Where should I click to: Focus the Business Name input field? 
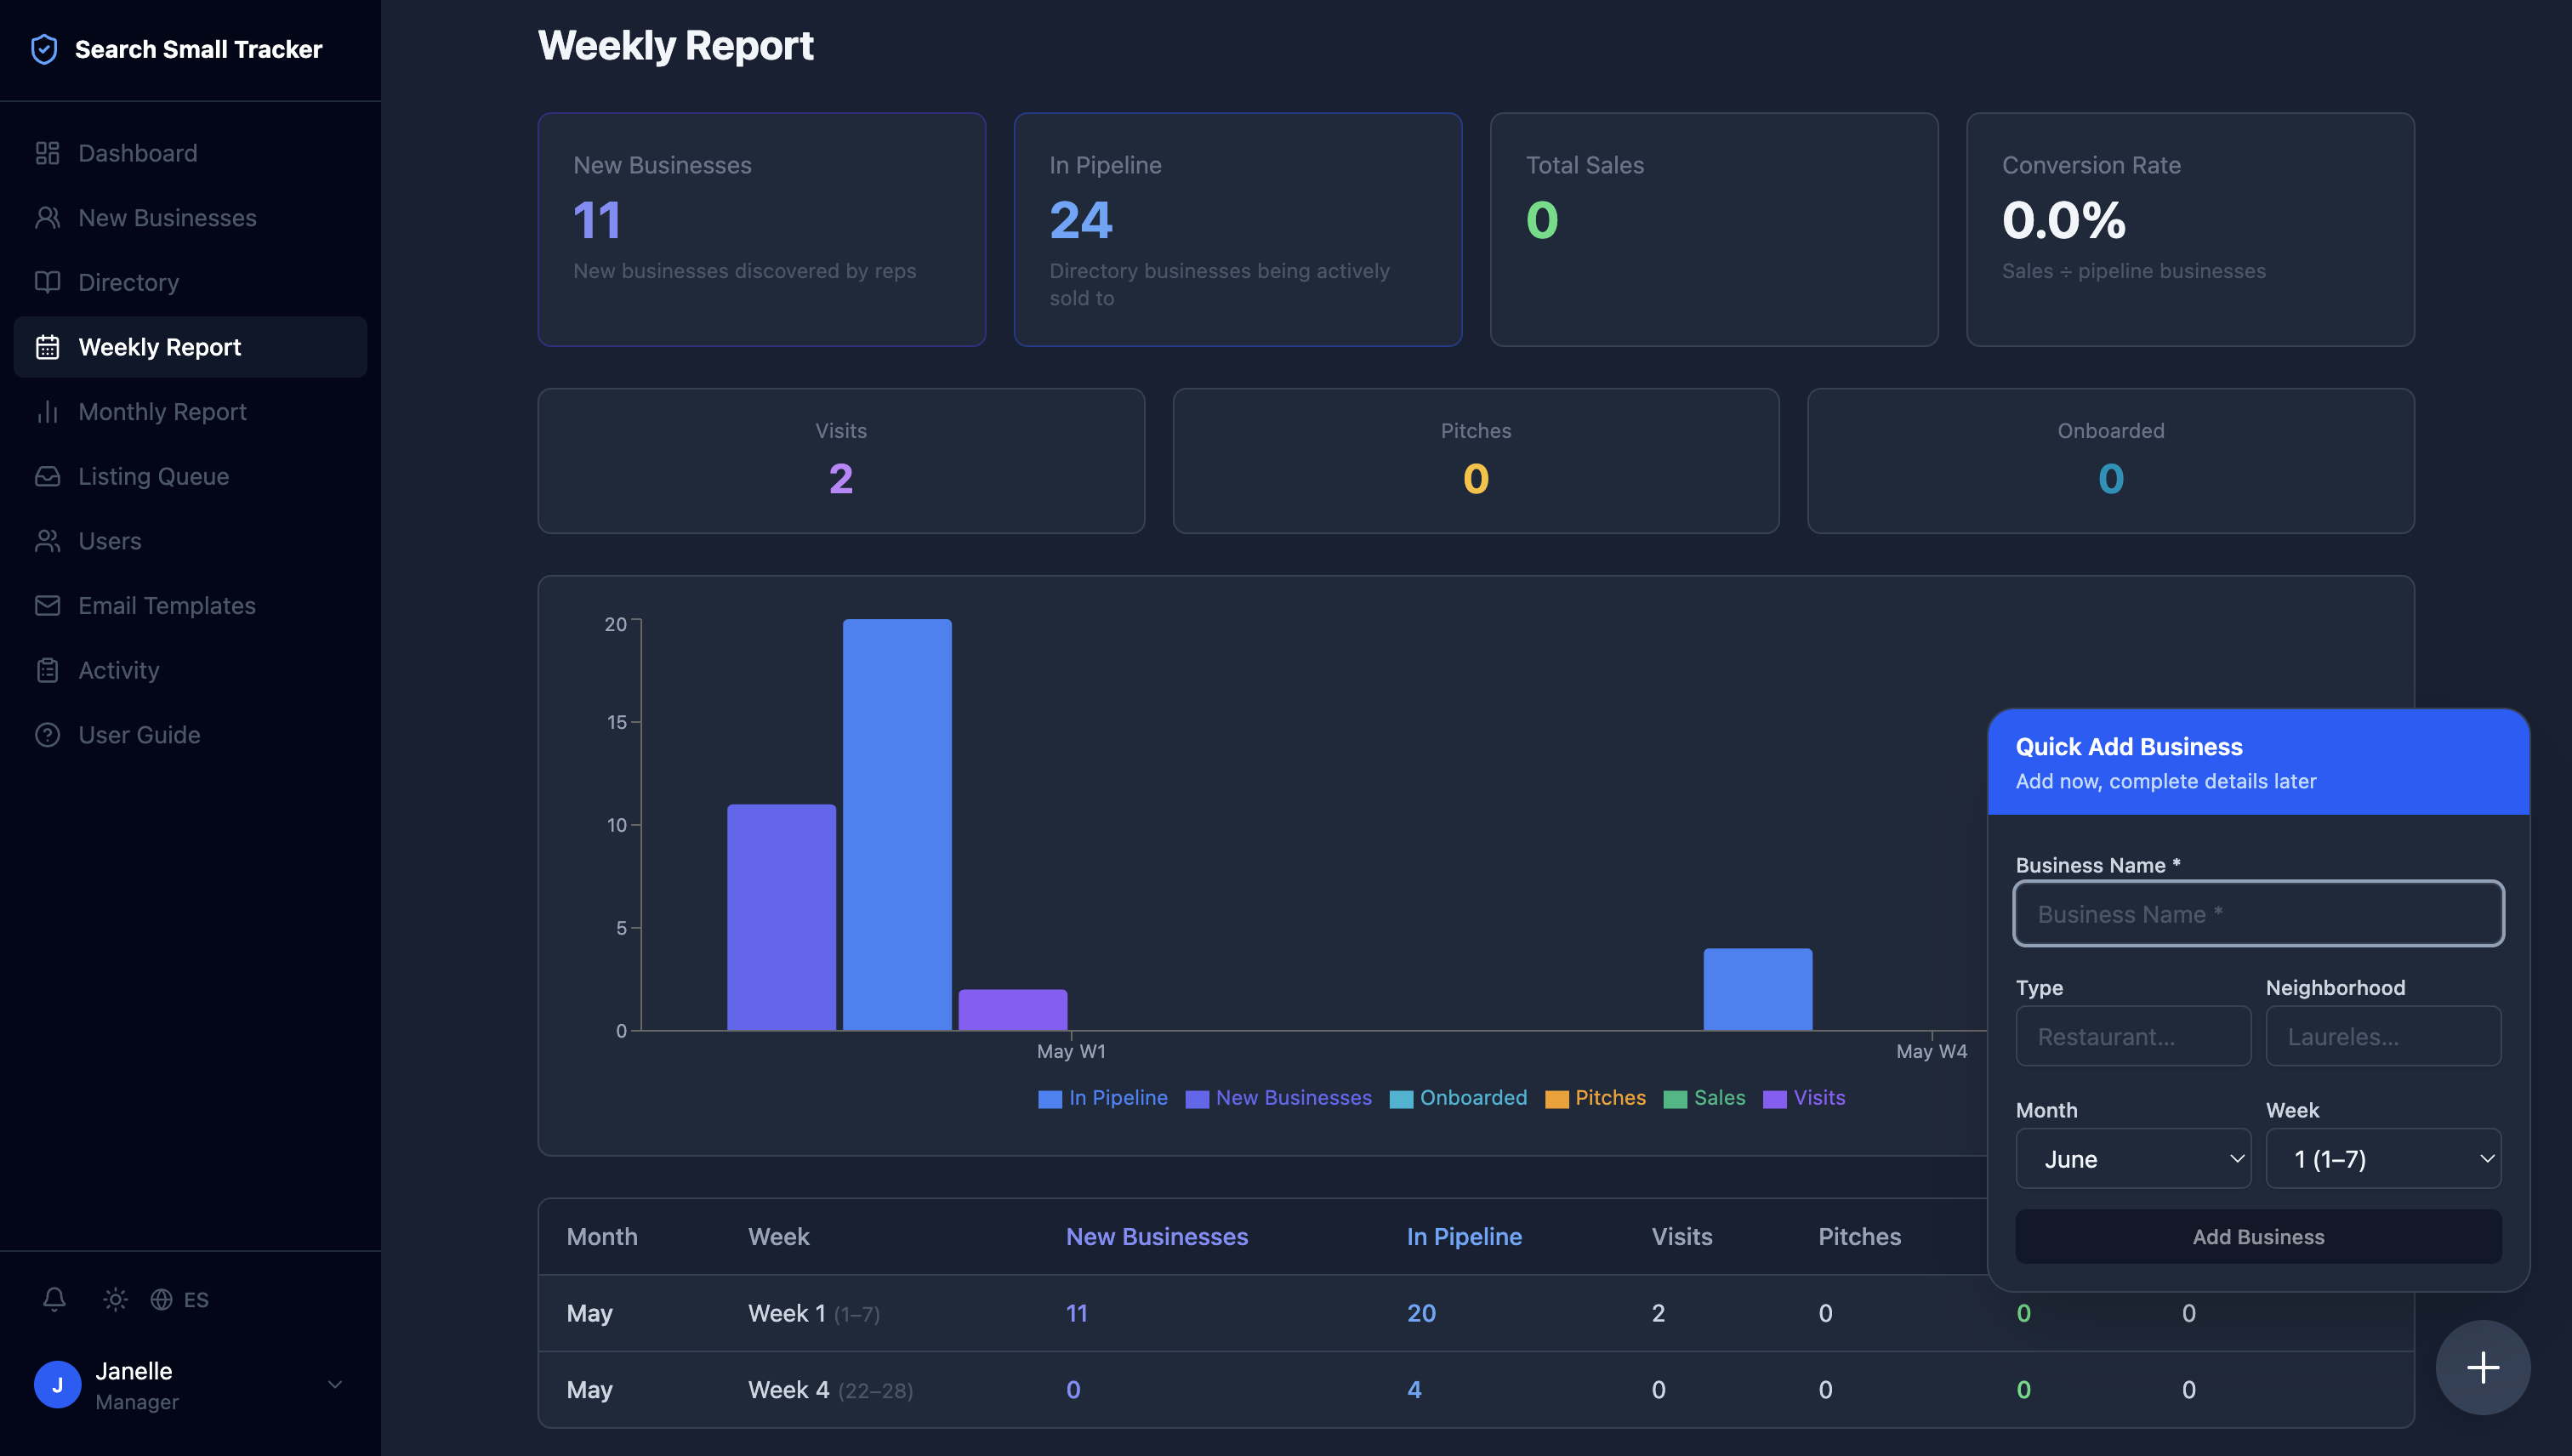coord(2258,913)
